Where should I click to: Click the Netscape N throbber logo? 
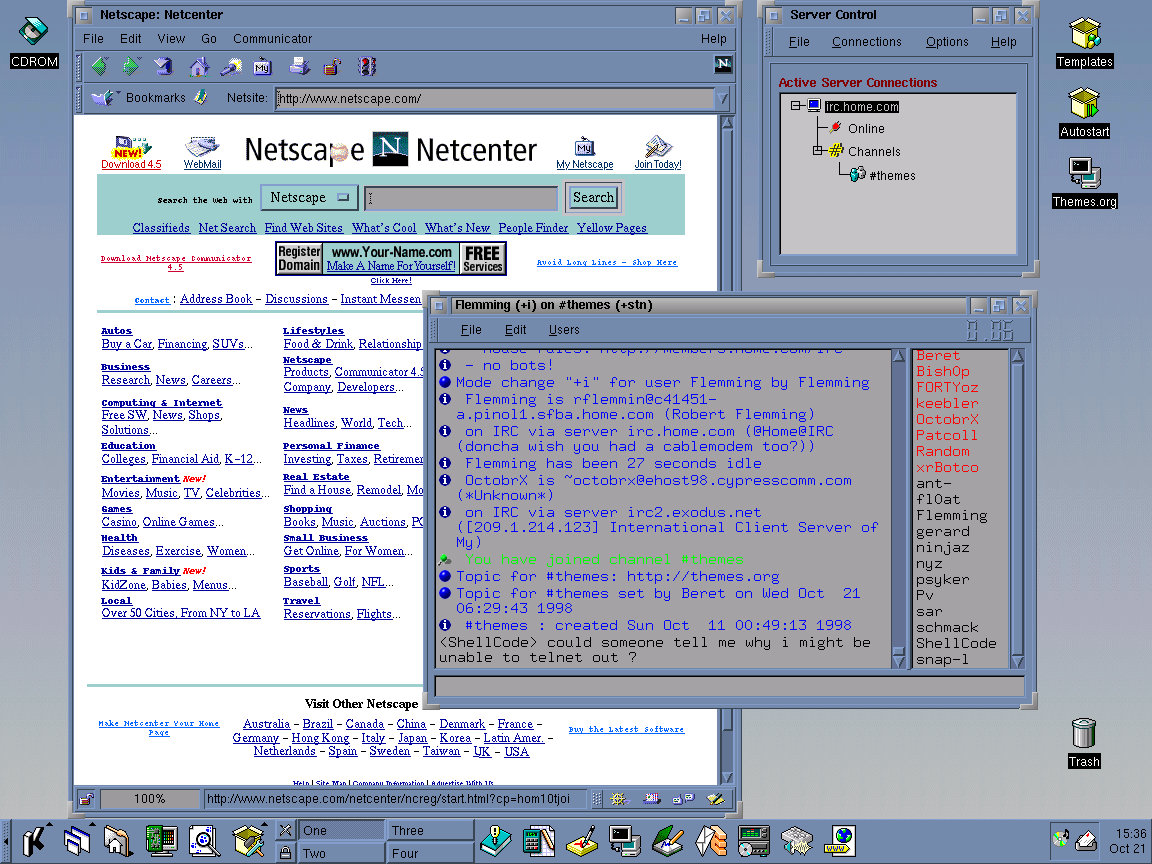point(723,65)
